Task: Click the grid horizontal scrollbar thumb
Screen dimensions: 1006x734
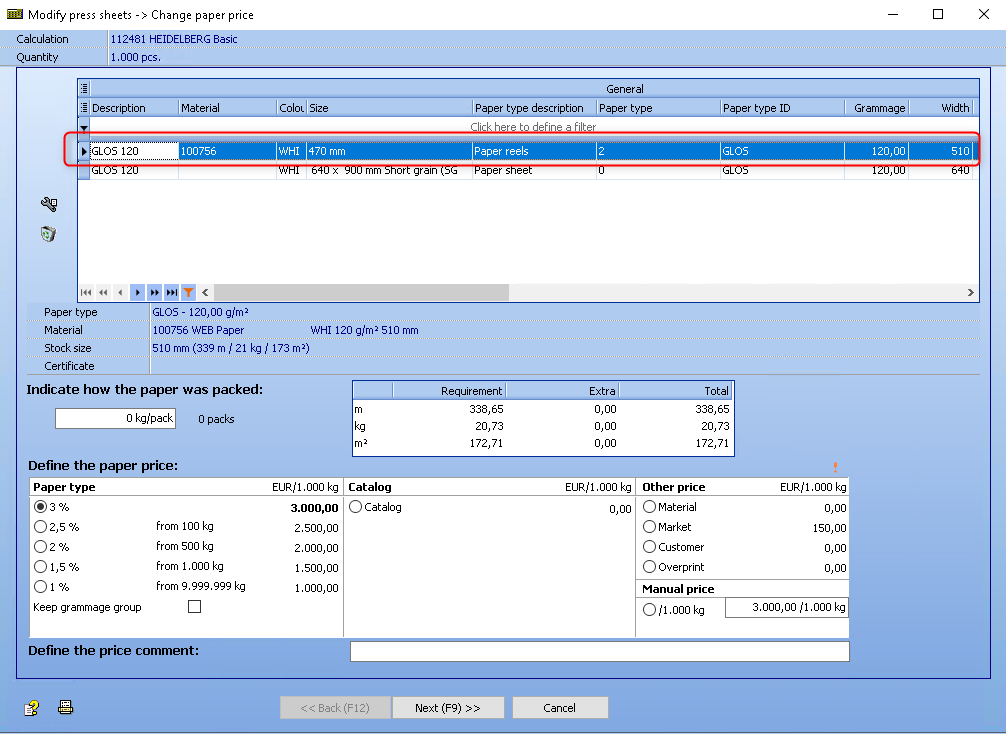Action: [x=361, y=293]
